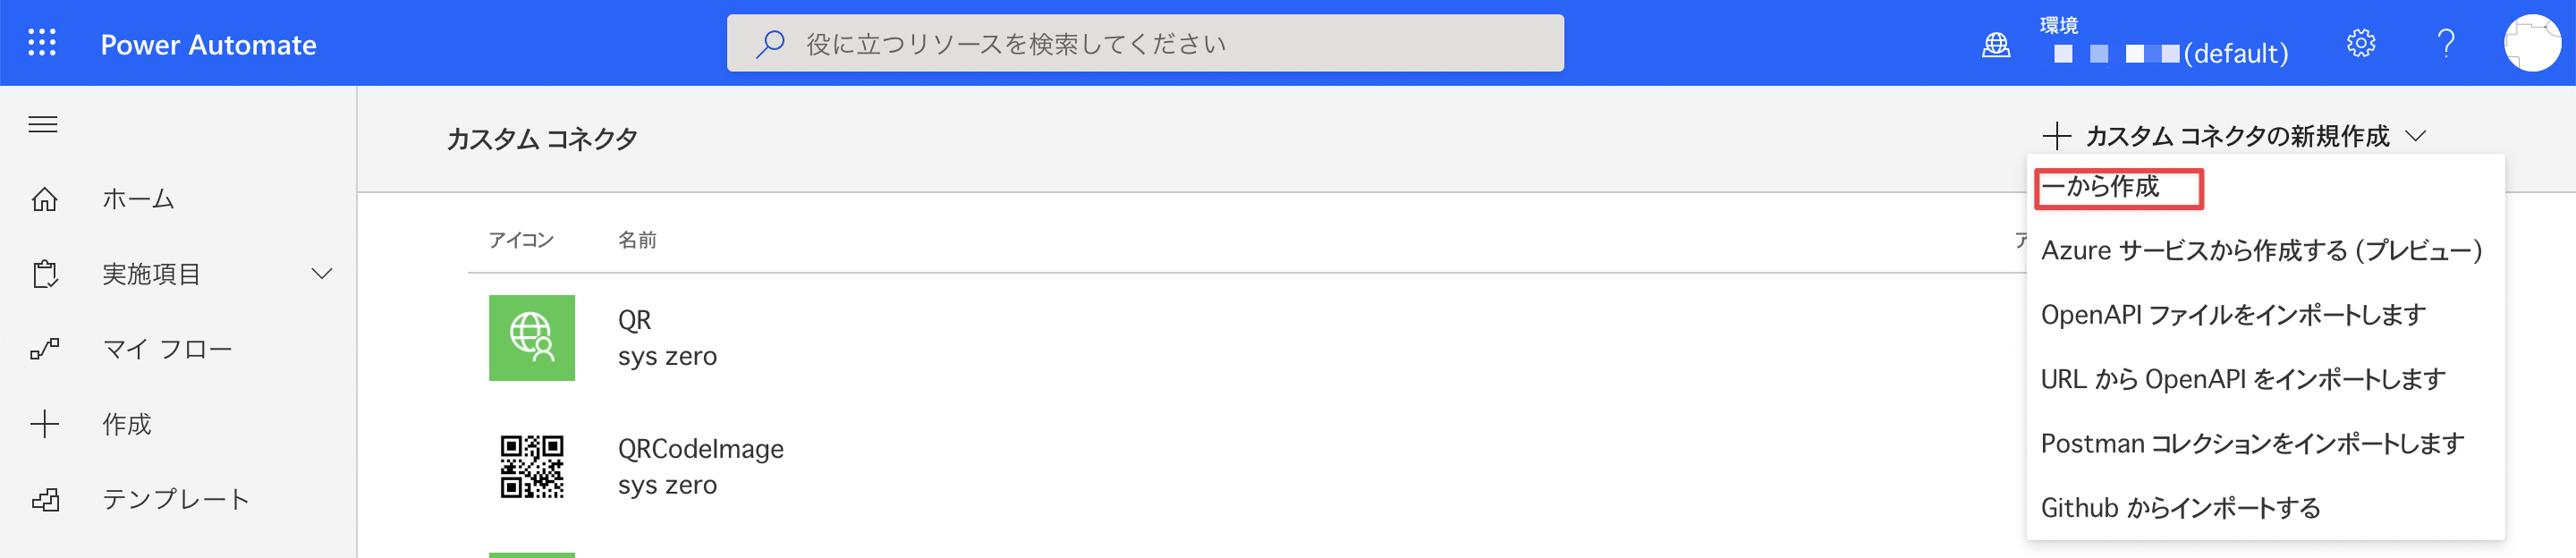Open the settings gear icon
Screen dimensions: 2576x558
[x=2360, y=43]
